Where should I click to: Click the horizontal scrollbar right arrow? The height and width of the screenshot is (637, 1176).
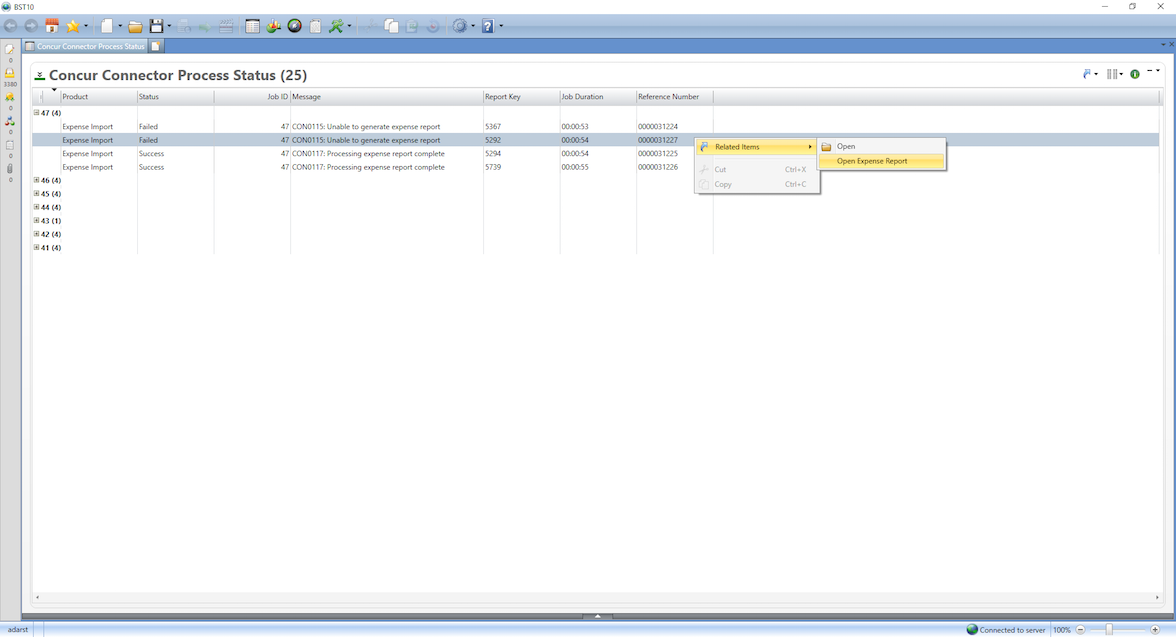[x=1157, y=597]
